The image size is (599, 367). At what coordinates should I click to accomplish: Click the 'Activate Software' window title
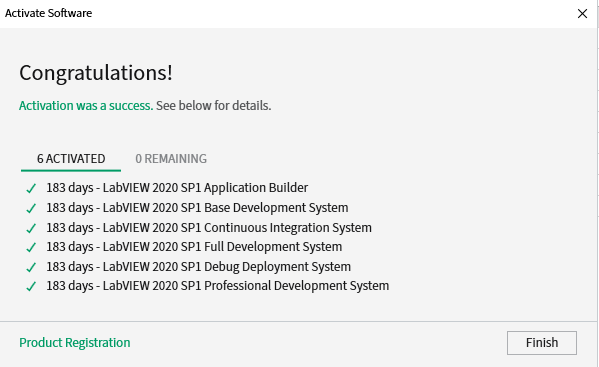pyautogui.click(x=49, y=13)
